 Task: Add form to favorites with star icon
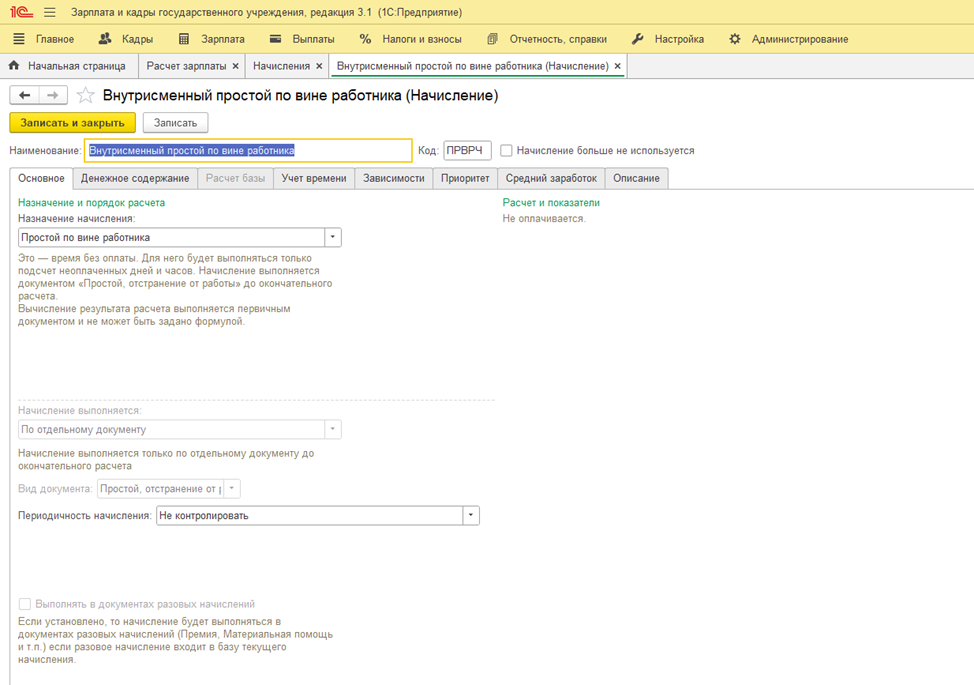85,96
